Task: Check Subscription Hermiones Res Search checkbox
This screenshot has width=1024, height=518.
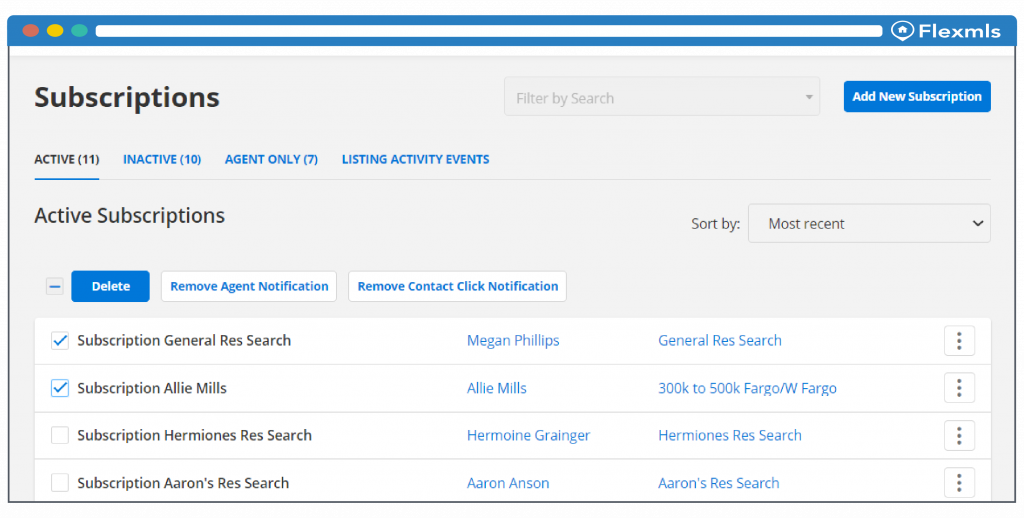Action: pos(59,435)
